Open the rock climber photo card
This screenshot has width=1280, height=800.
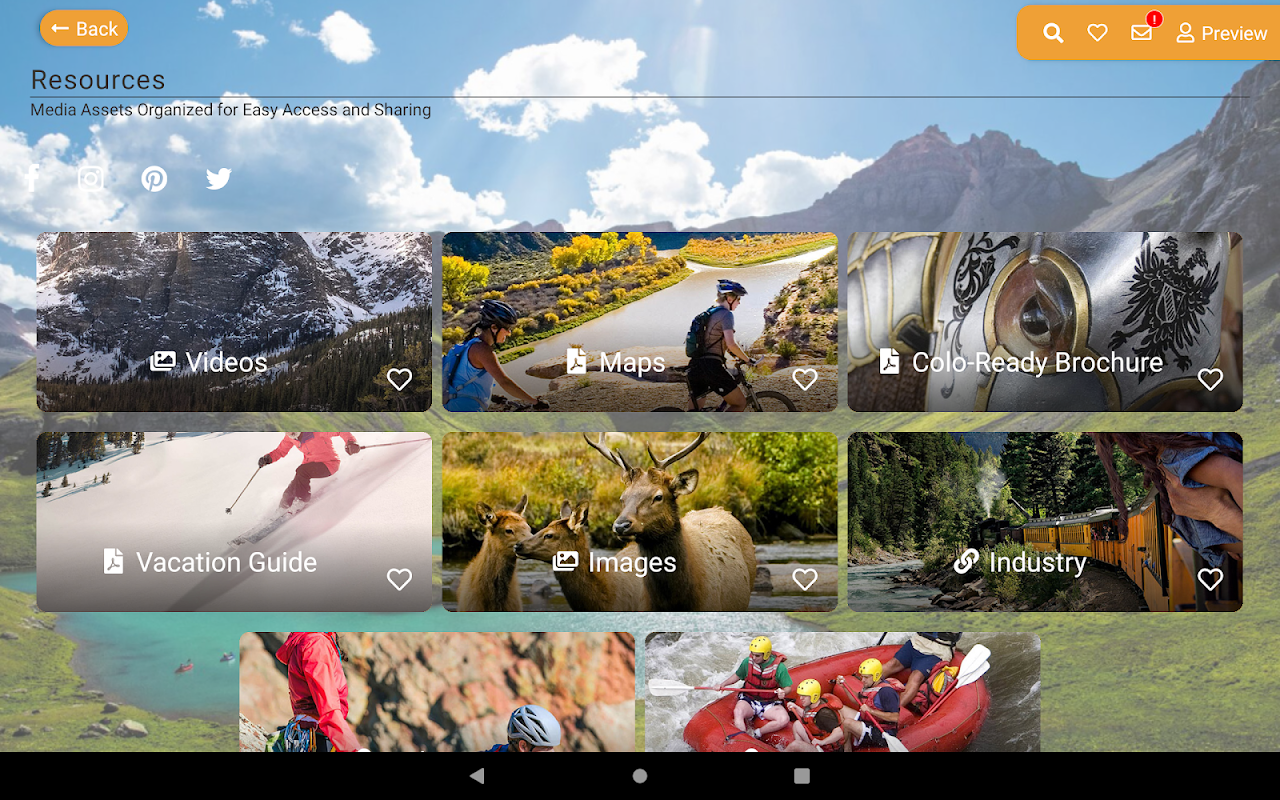(437, 692)
